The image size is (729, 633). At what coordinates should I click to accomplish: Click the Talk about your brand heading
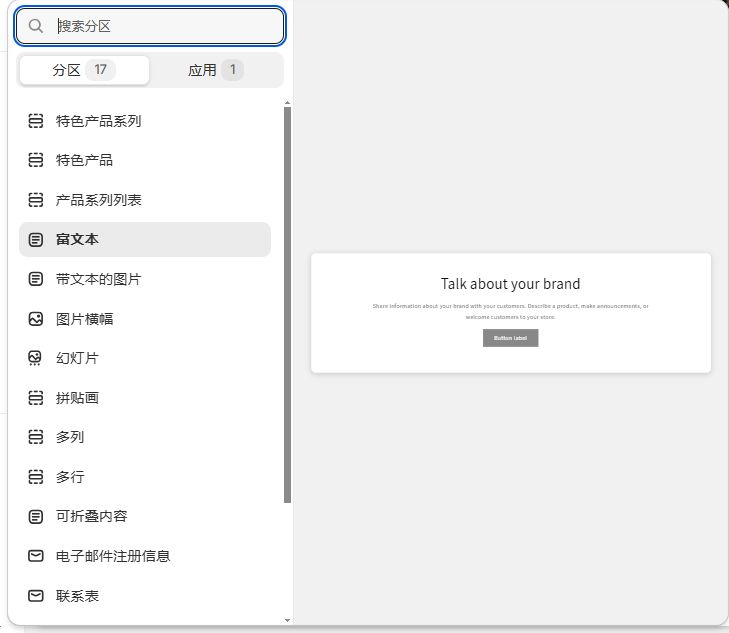pos(510,284)
